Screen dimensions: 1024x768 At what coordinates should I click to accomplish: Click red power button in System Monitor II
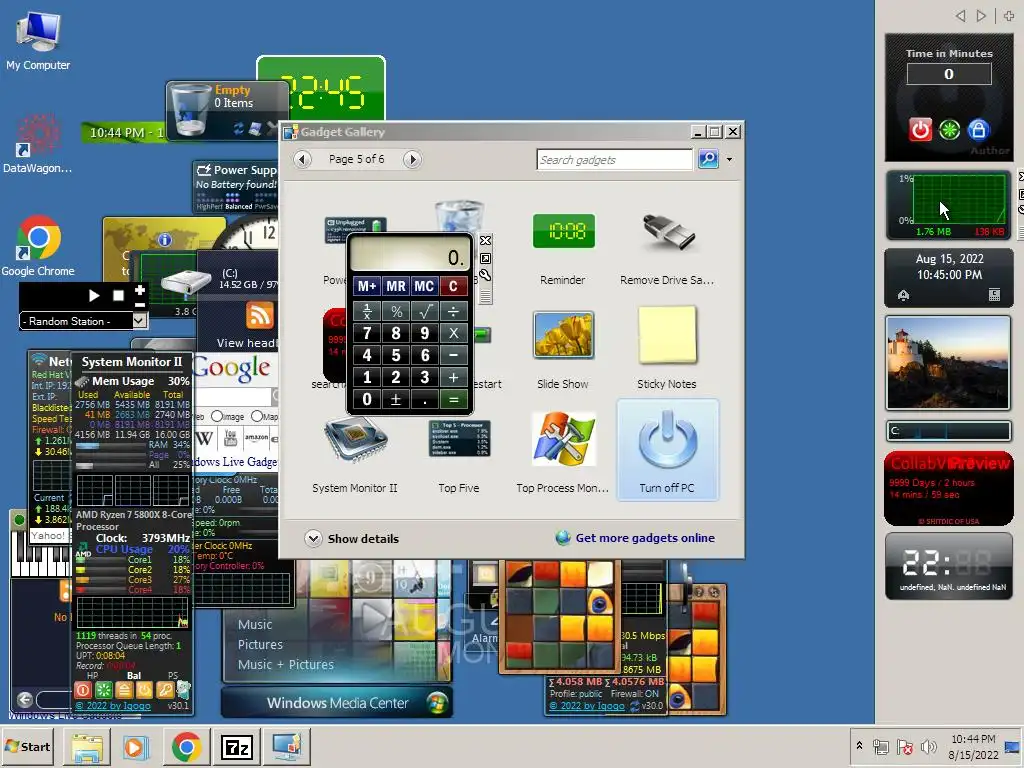coord(83,690)
